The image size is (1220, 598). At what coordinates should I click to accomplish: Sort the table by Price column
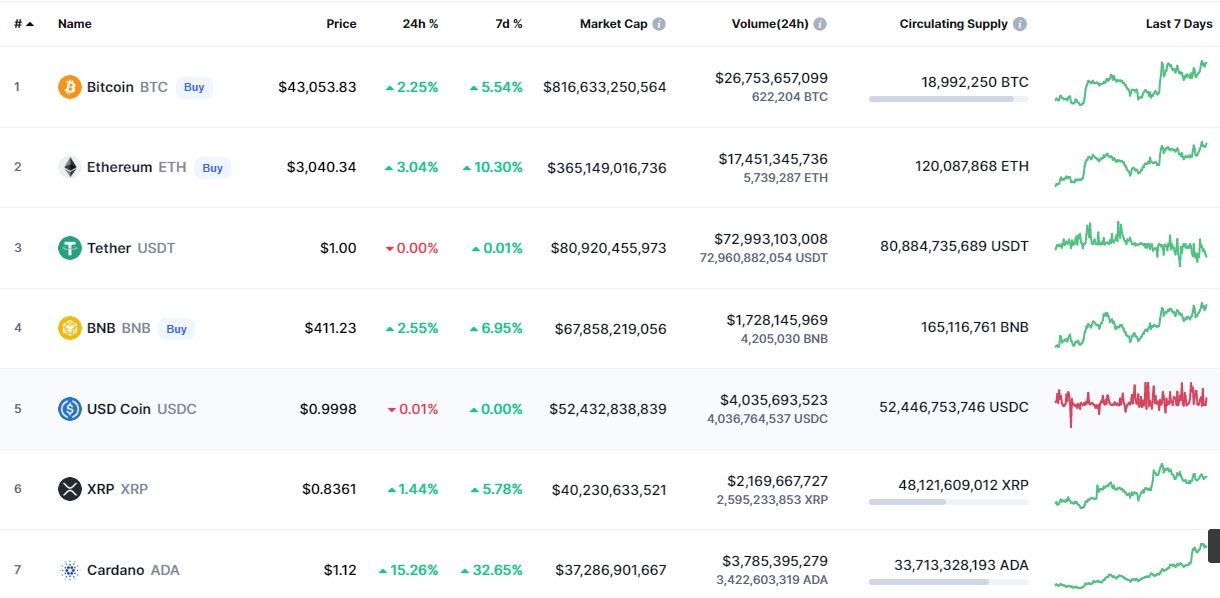[341, 24]
